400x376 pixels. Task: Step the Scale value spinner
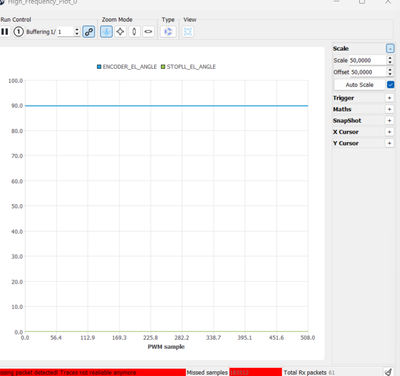click(x=390, y=60)
